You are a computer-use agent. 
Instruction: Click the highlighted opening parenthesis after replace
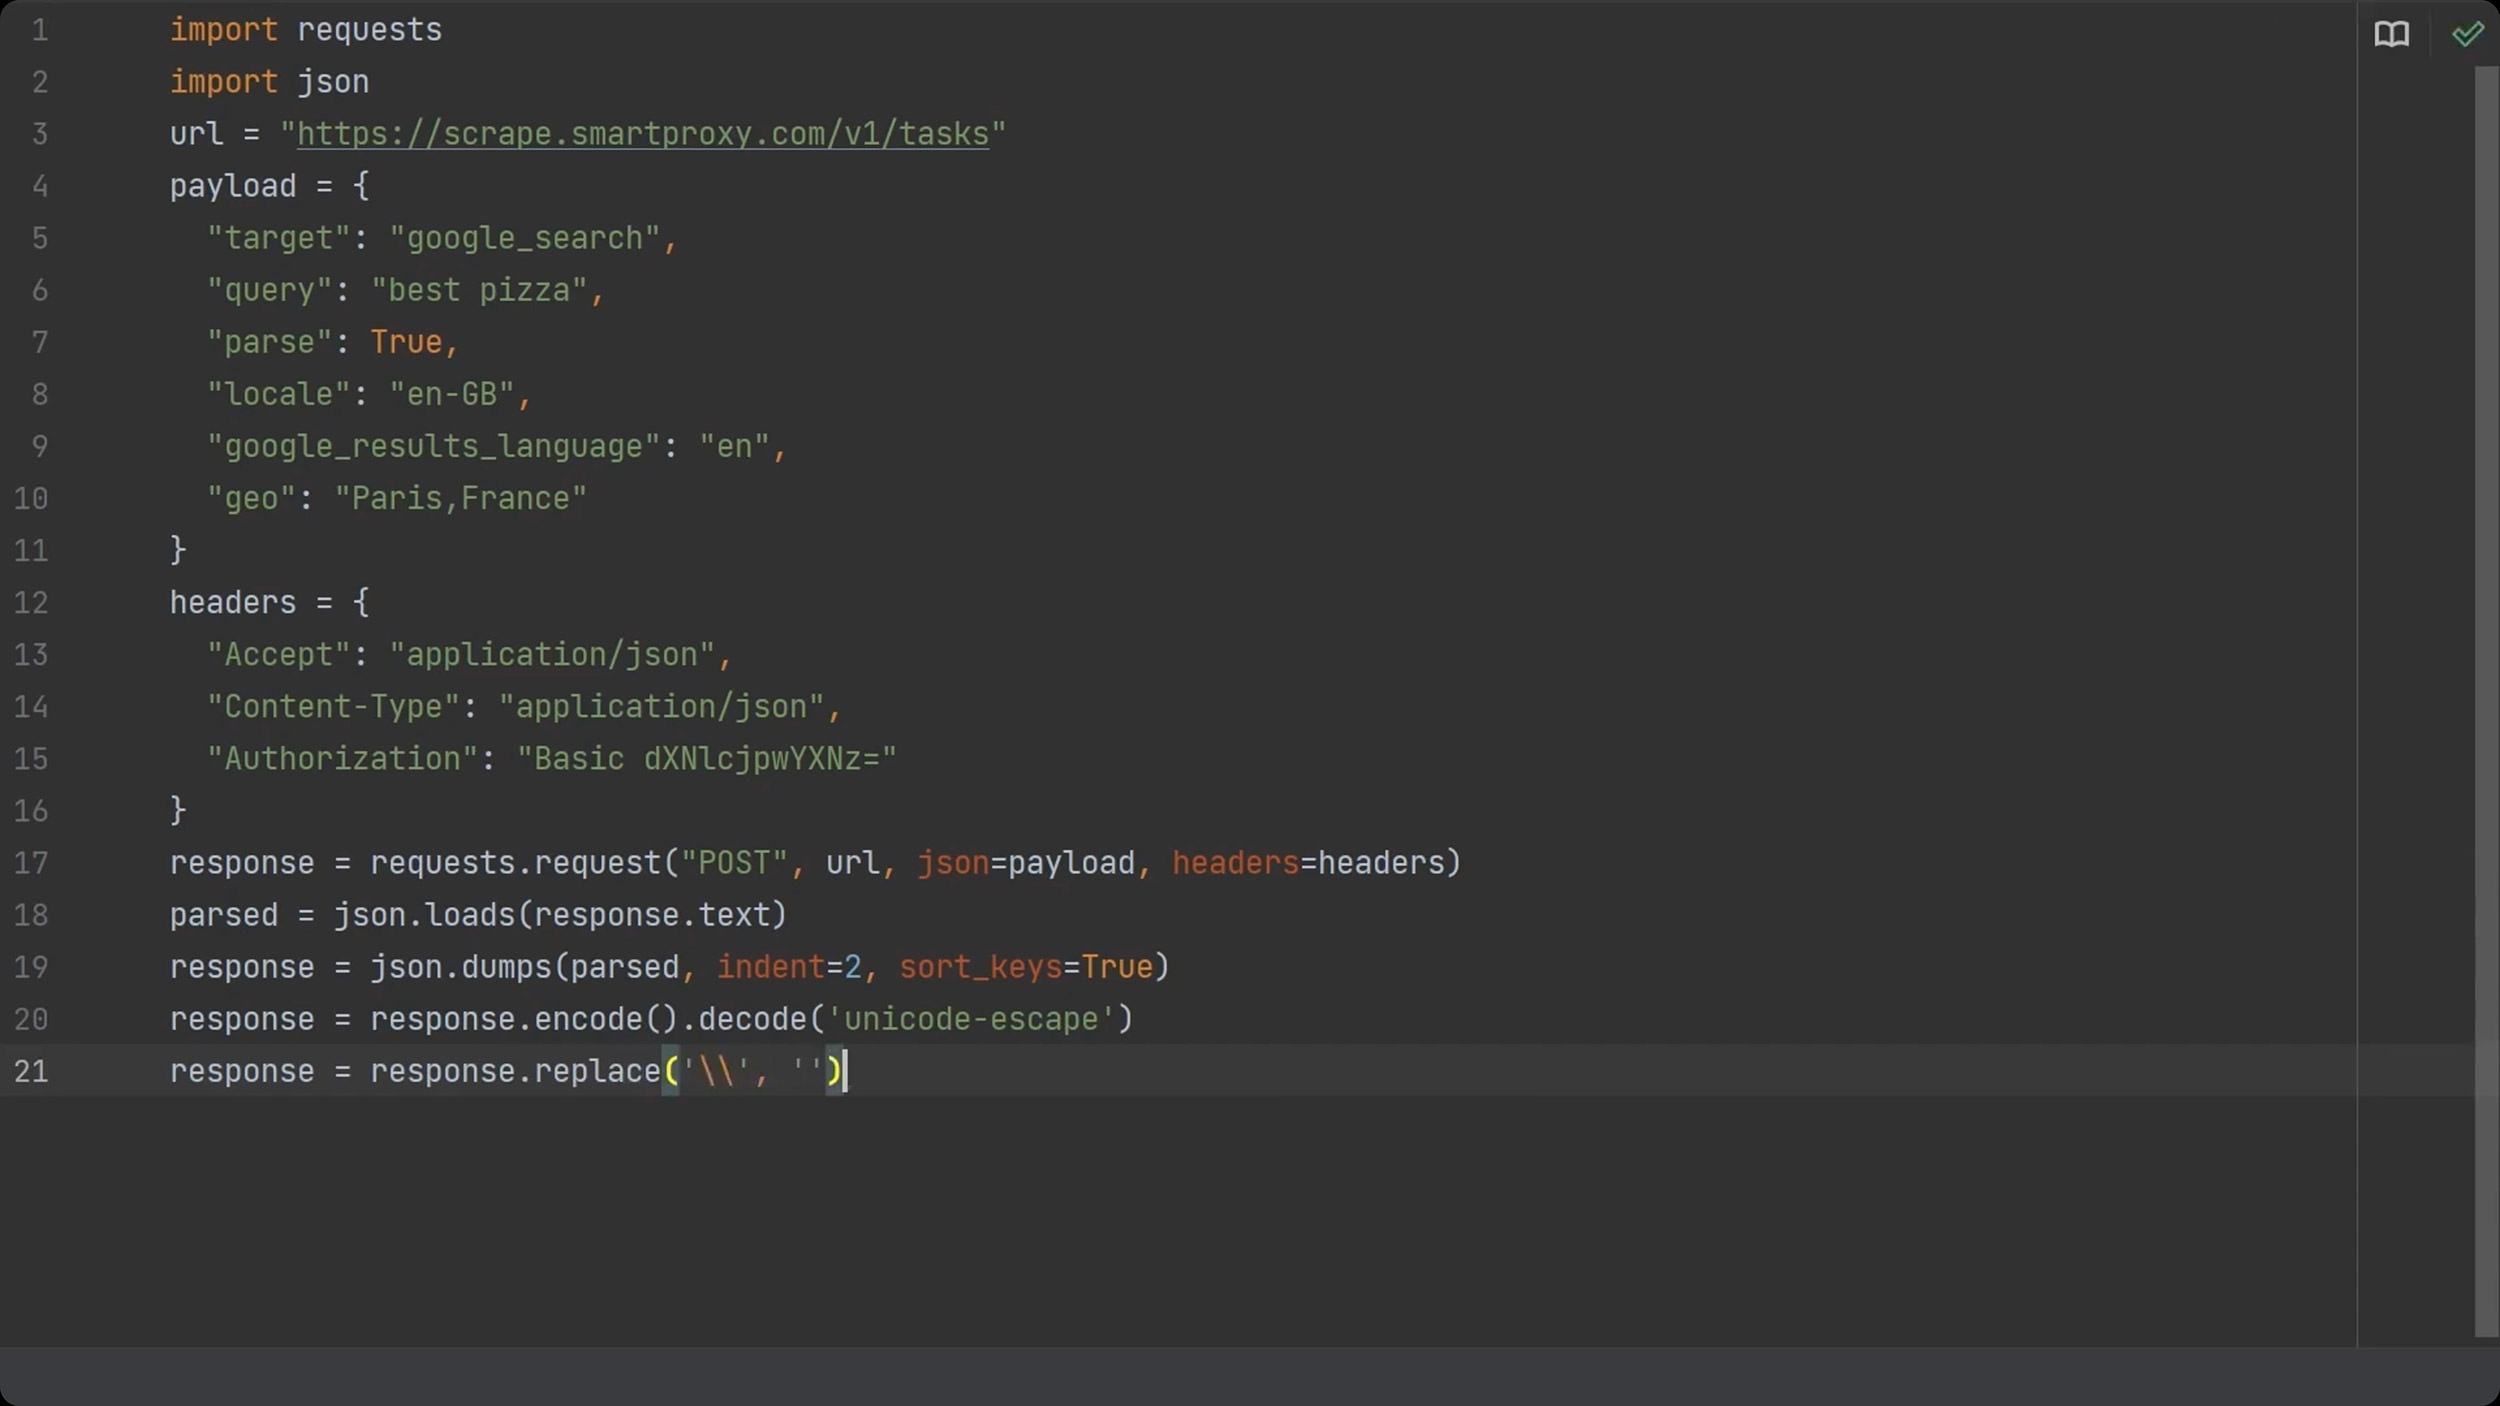pos(671,1071)
